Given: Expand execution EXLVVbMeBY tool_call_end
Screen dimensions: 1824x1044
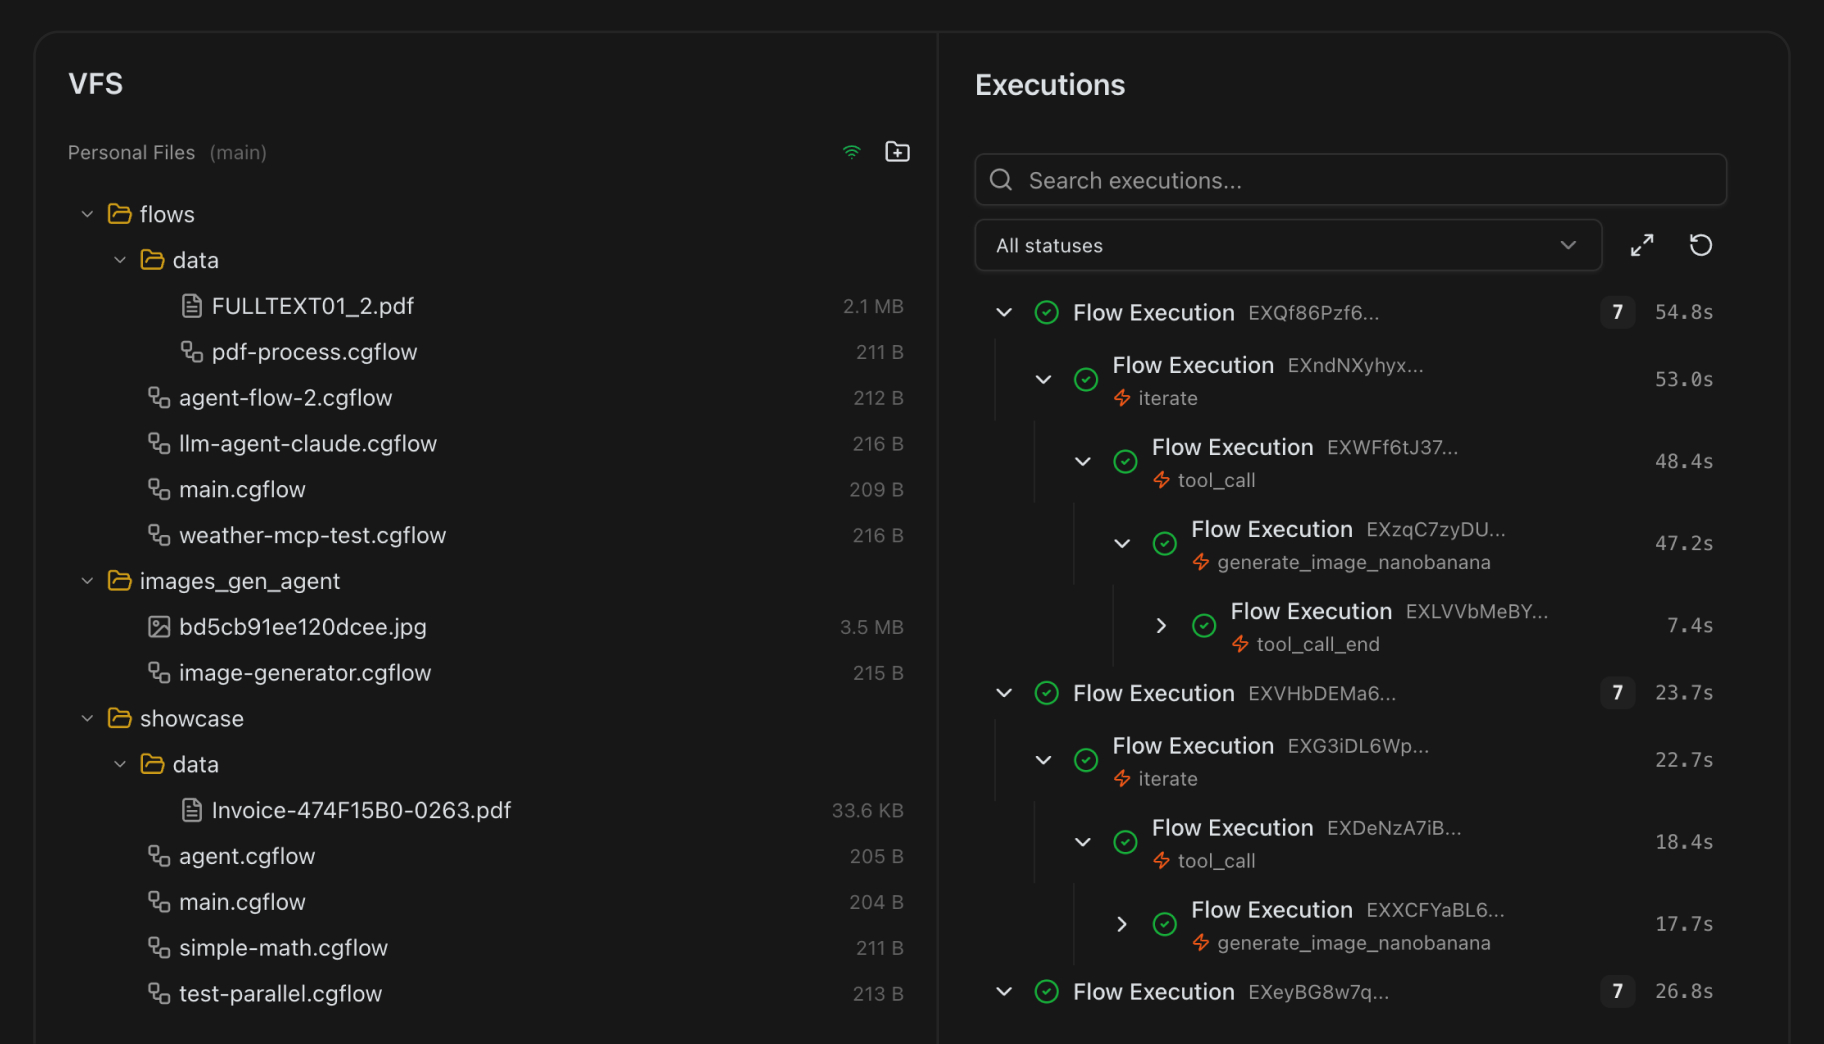Looking at the screenshot, I should tap(1161, 626).
